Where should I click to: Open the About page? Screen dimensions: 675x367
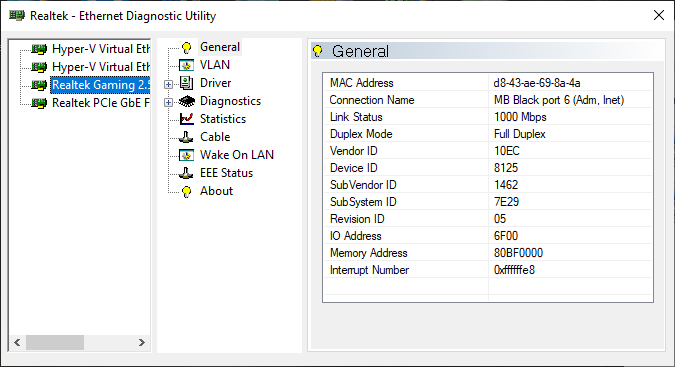coord(217,191)
